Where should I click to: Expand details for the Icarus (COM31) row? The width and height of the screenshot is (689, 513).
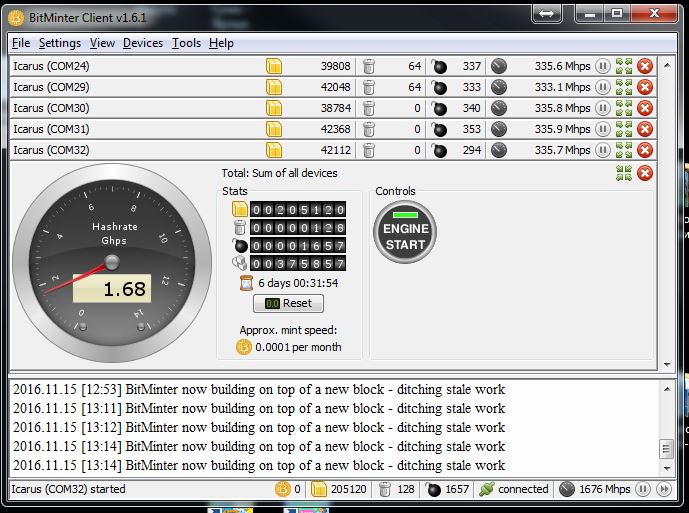(x=624, y=129)
